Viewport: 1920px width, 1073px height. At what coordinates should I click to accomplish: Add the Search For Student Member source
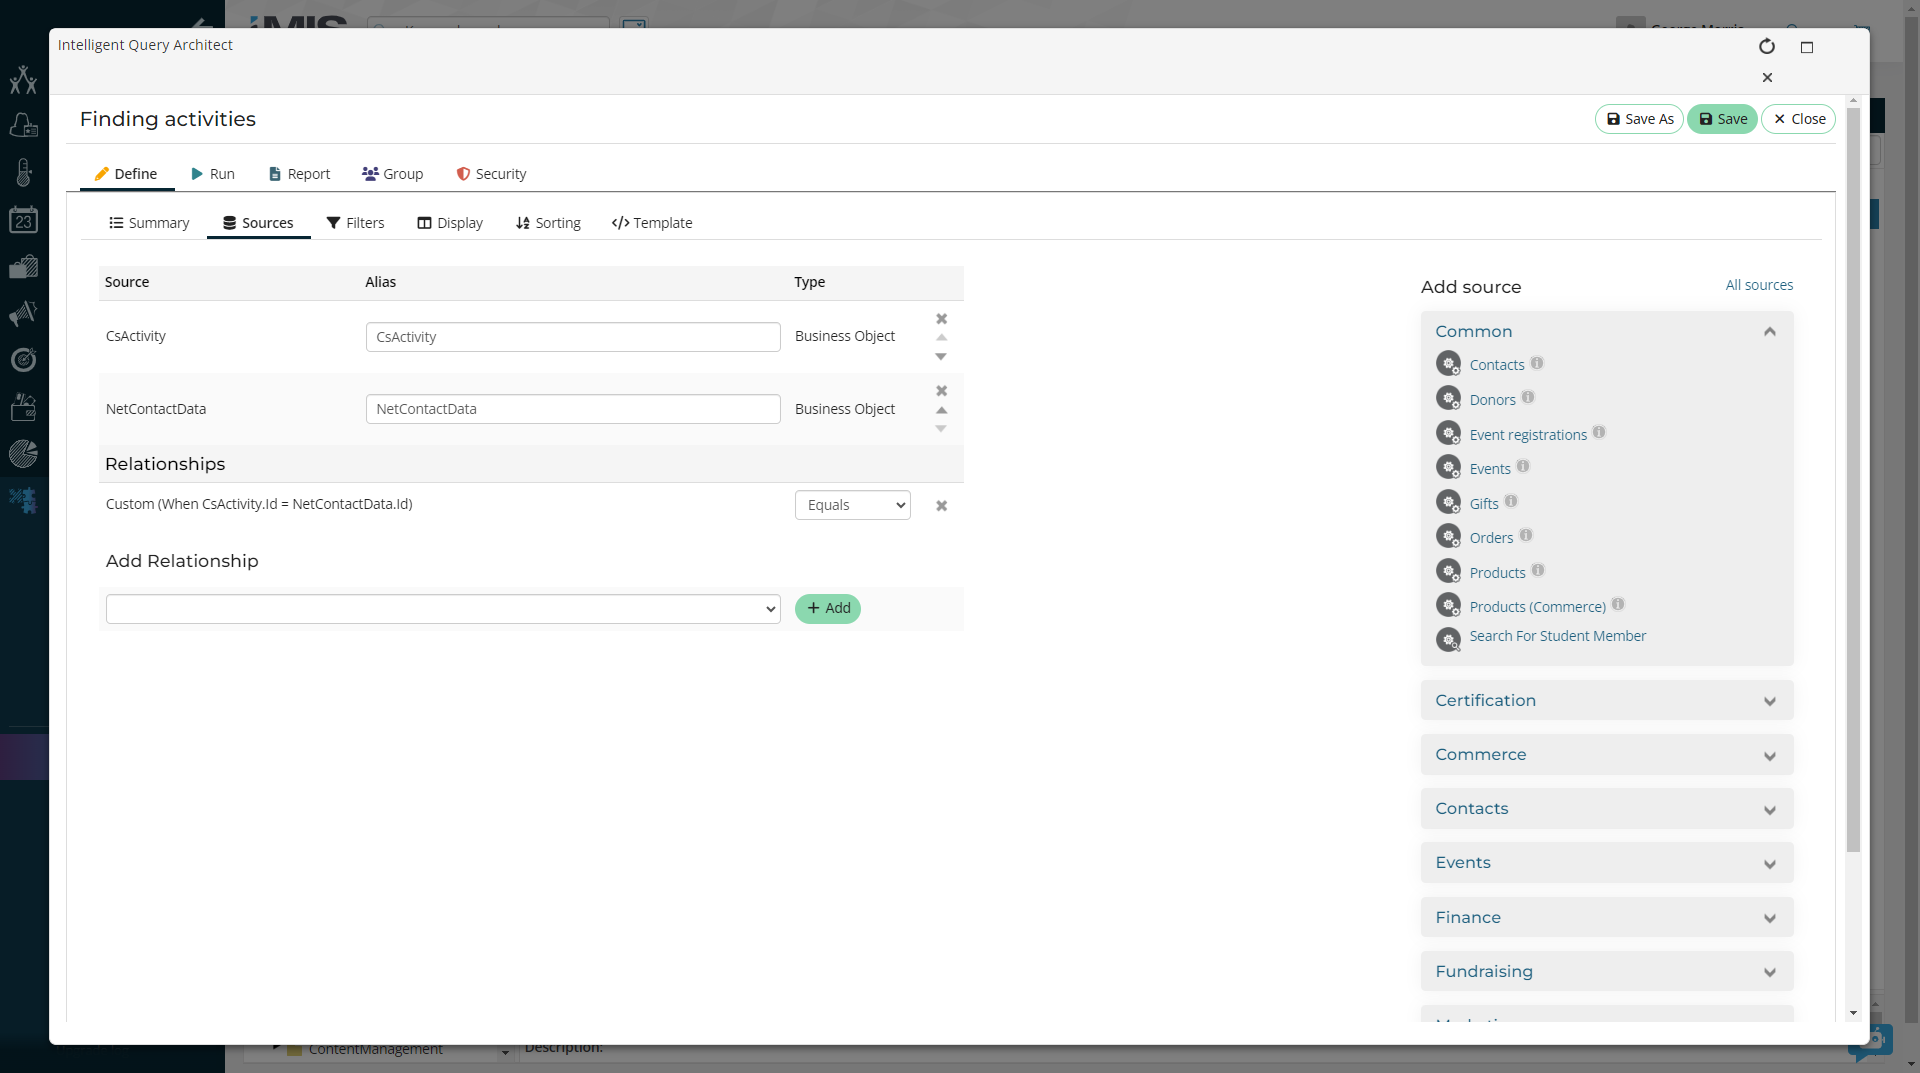tap(1557, 636)
